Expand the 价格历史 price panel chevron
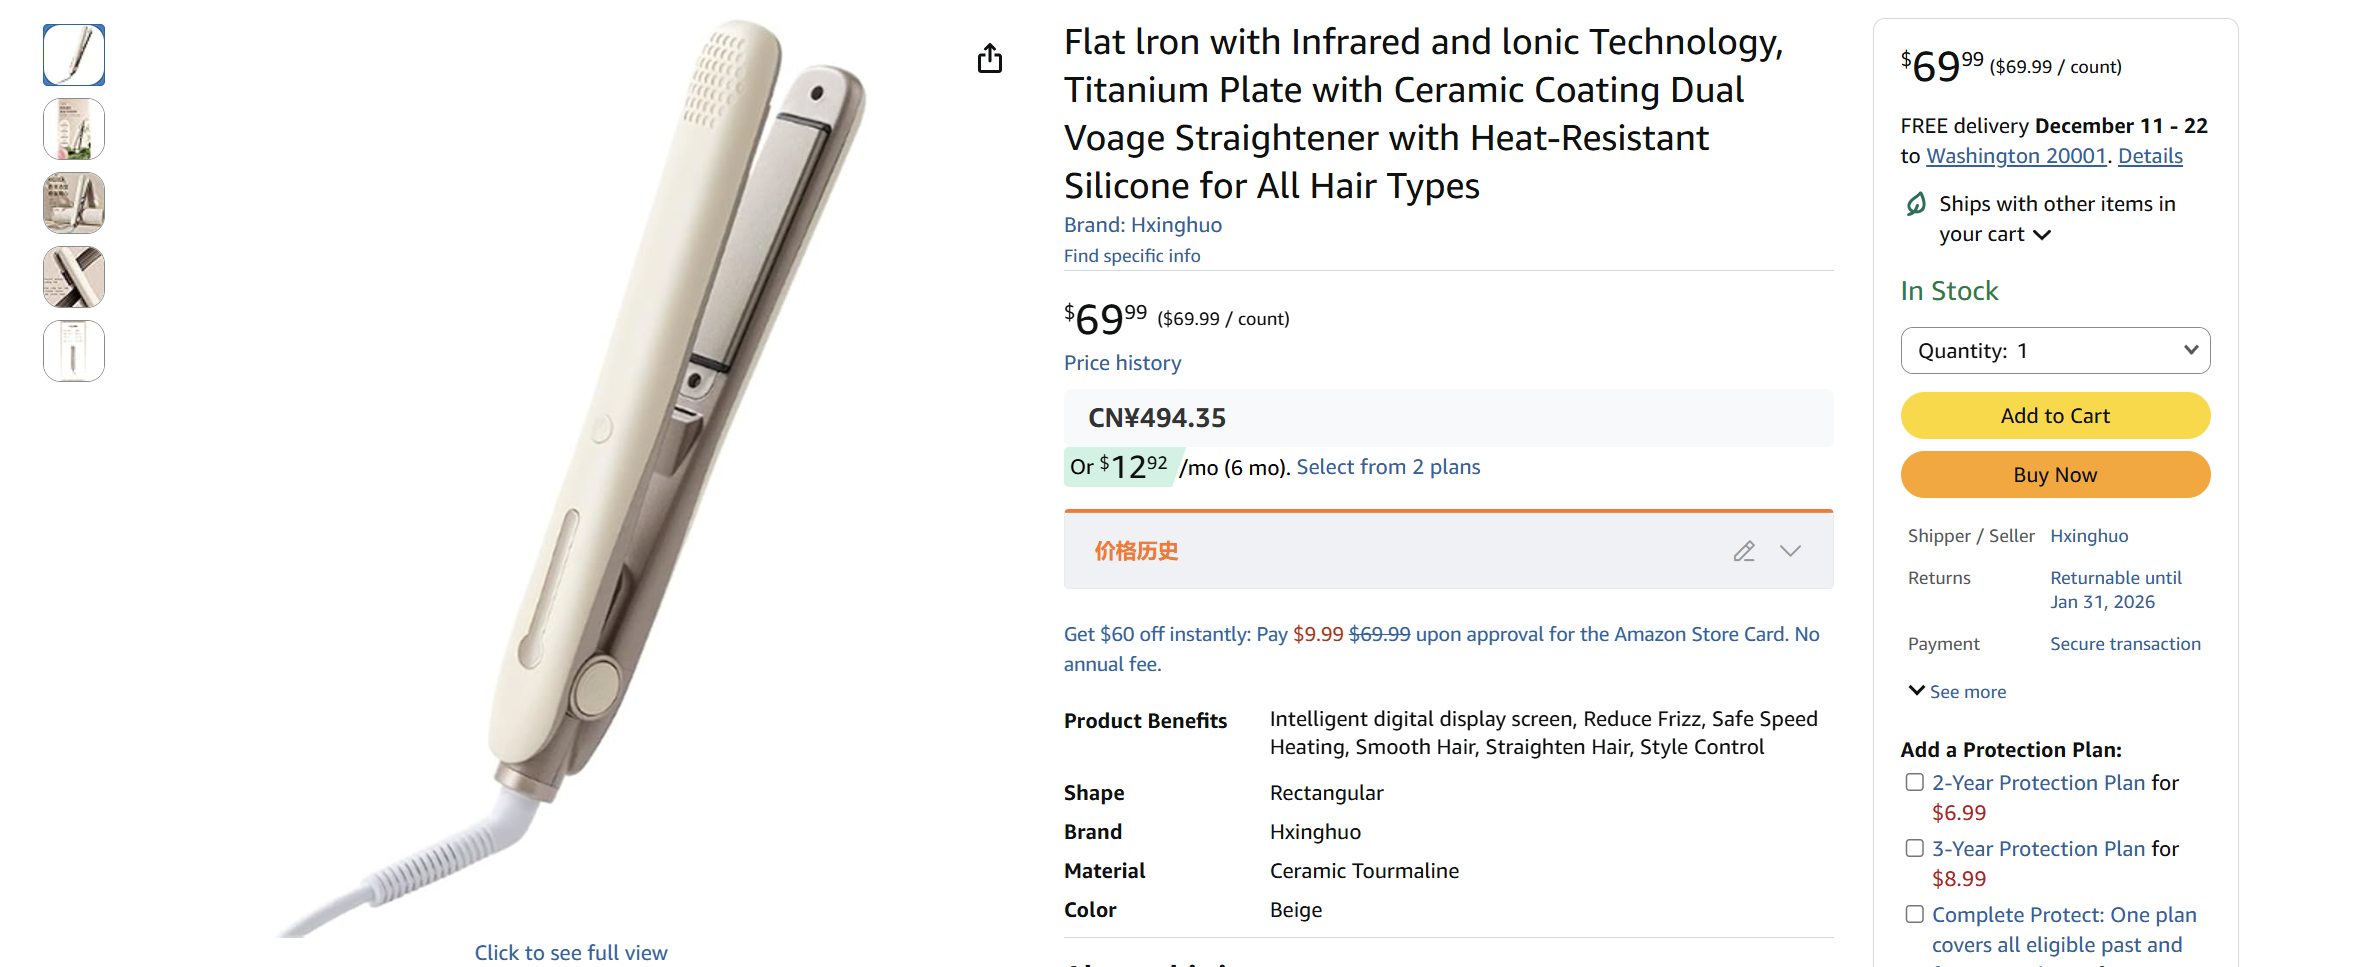The height and width of the screenshot is (967, 2356). [x=1790, y=551]
